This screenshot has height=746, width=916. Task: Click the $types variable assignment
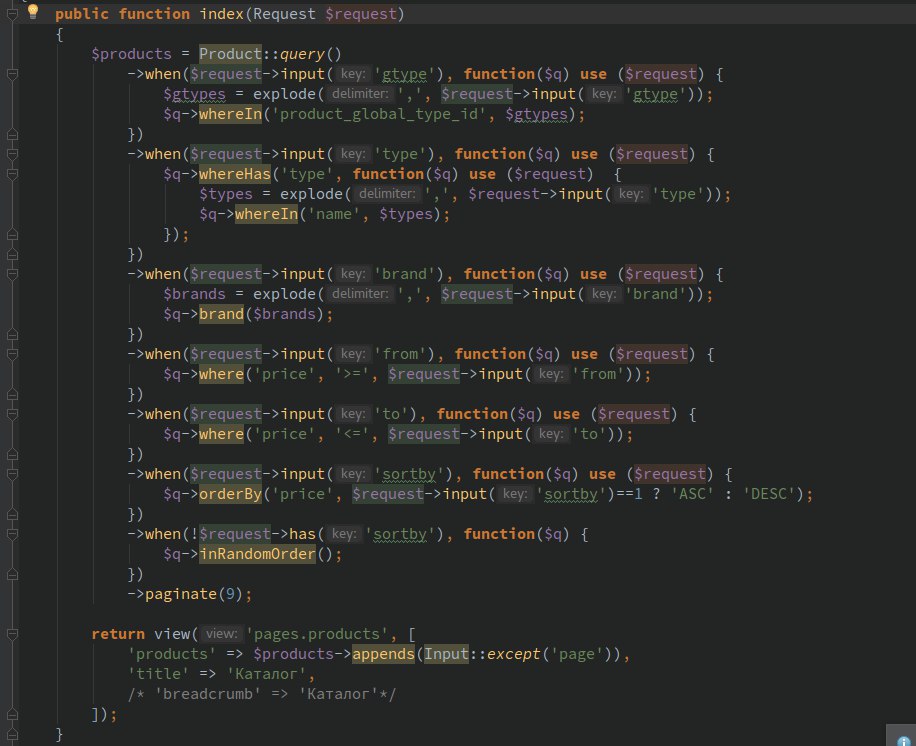tap(226, 194)
